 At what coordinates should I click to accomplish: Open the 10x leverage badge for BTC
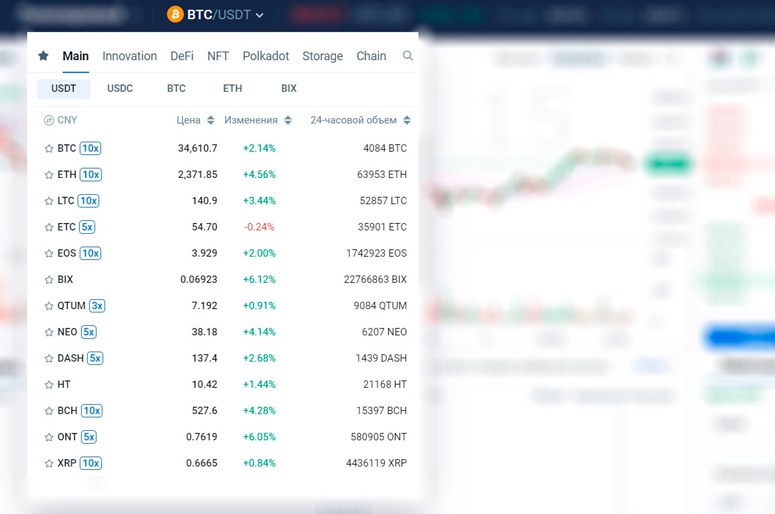pyautogui.click(x=90, y=148)
